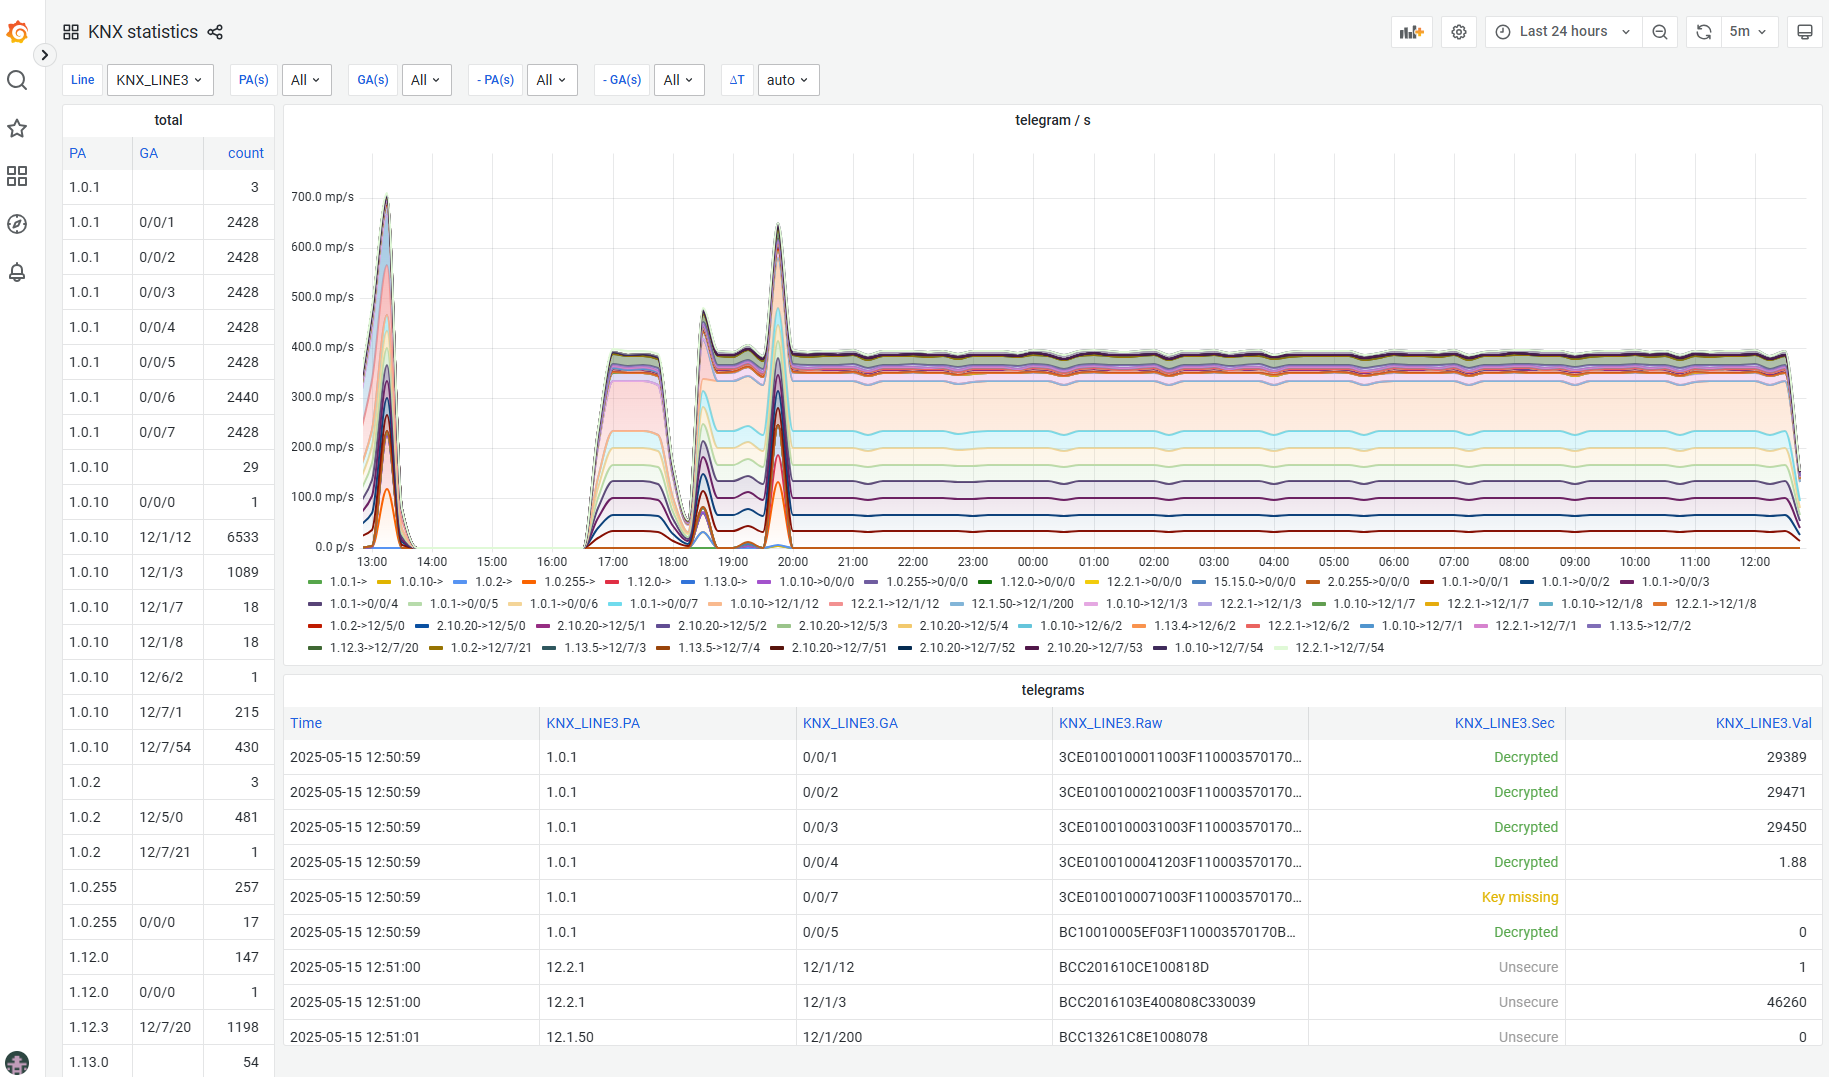Sort telegrams by KNX_LINE3.GA column
Screen dimensions: 1829x1077
click(850, 723)
